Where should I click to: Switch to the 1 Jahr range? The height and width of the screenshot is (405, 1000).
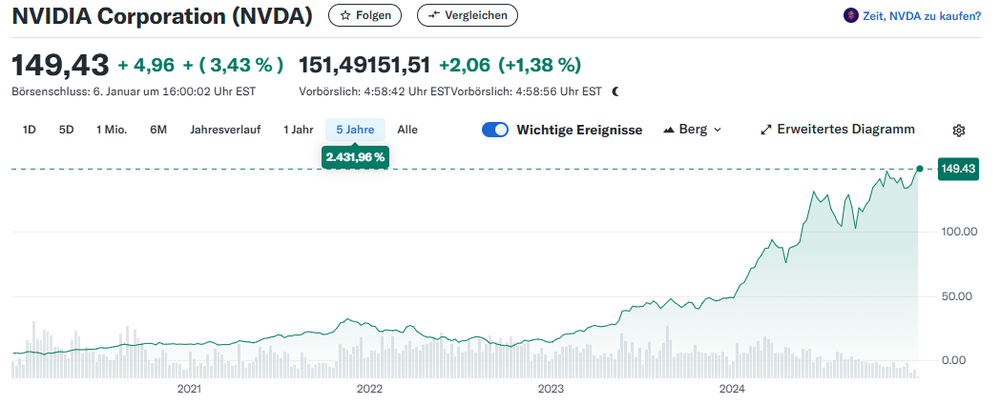[x=298, y=129]
